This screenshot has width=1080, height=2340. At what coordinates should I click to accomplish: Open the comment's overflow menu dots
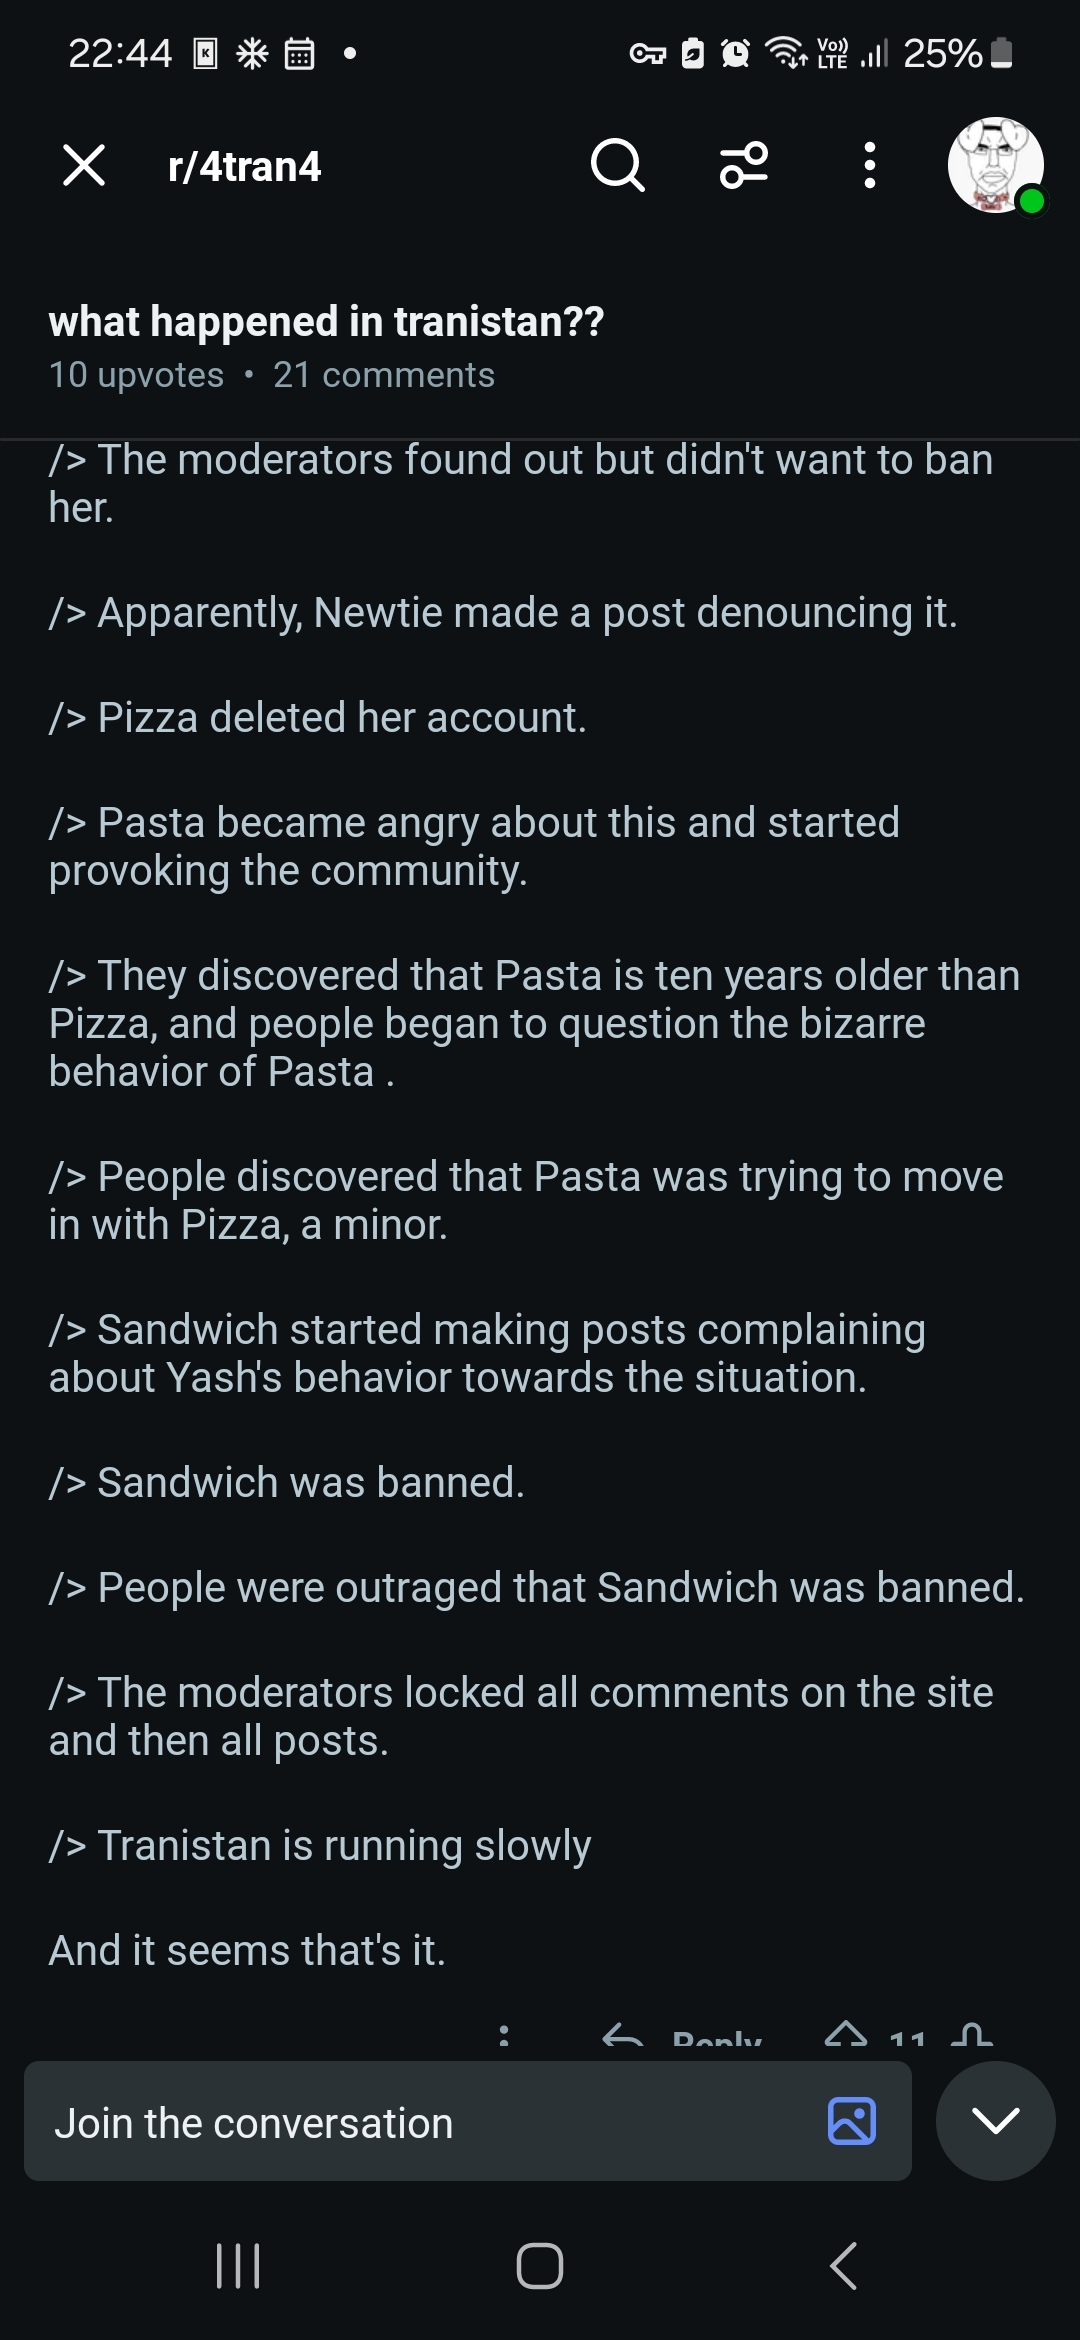(504, 2036)
